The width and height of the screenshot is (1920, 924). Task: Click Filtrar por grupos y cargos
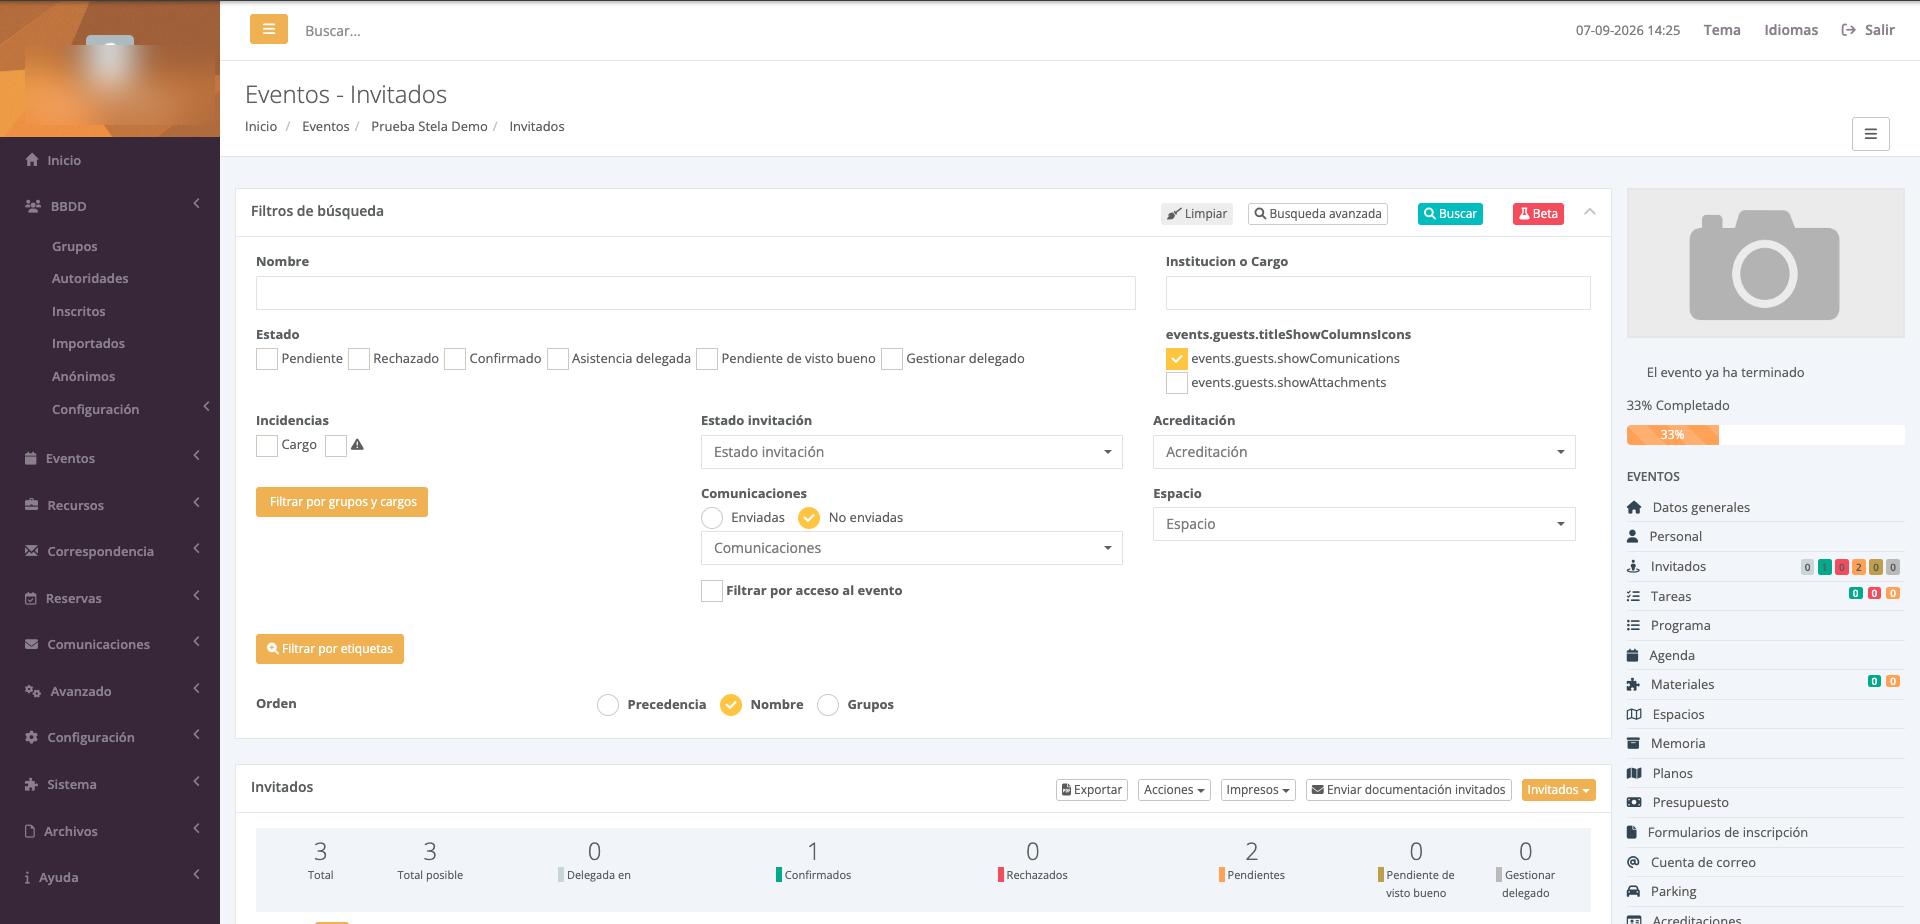(x=342, y=502)
